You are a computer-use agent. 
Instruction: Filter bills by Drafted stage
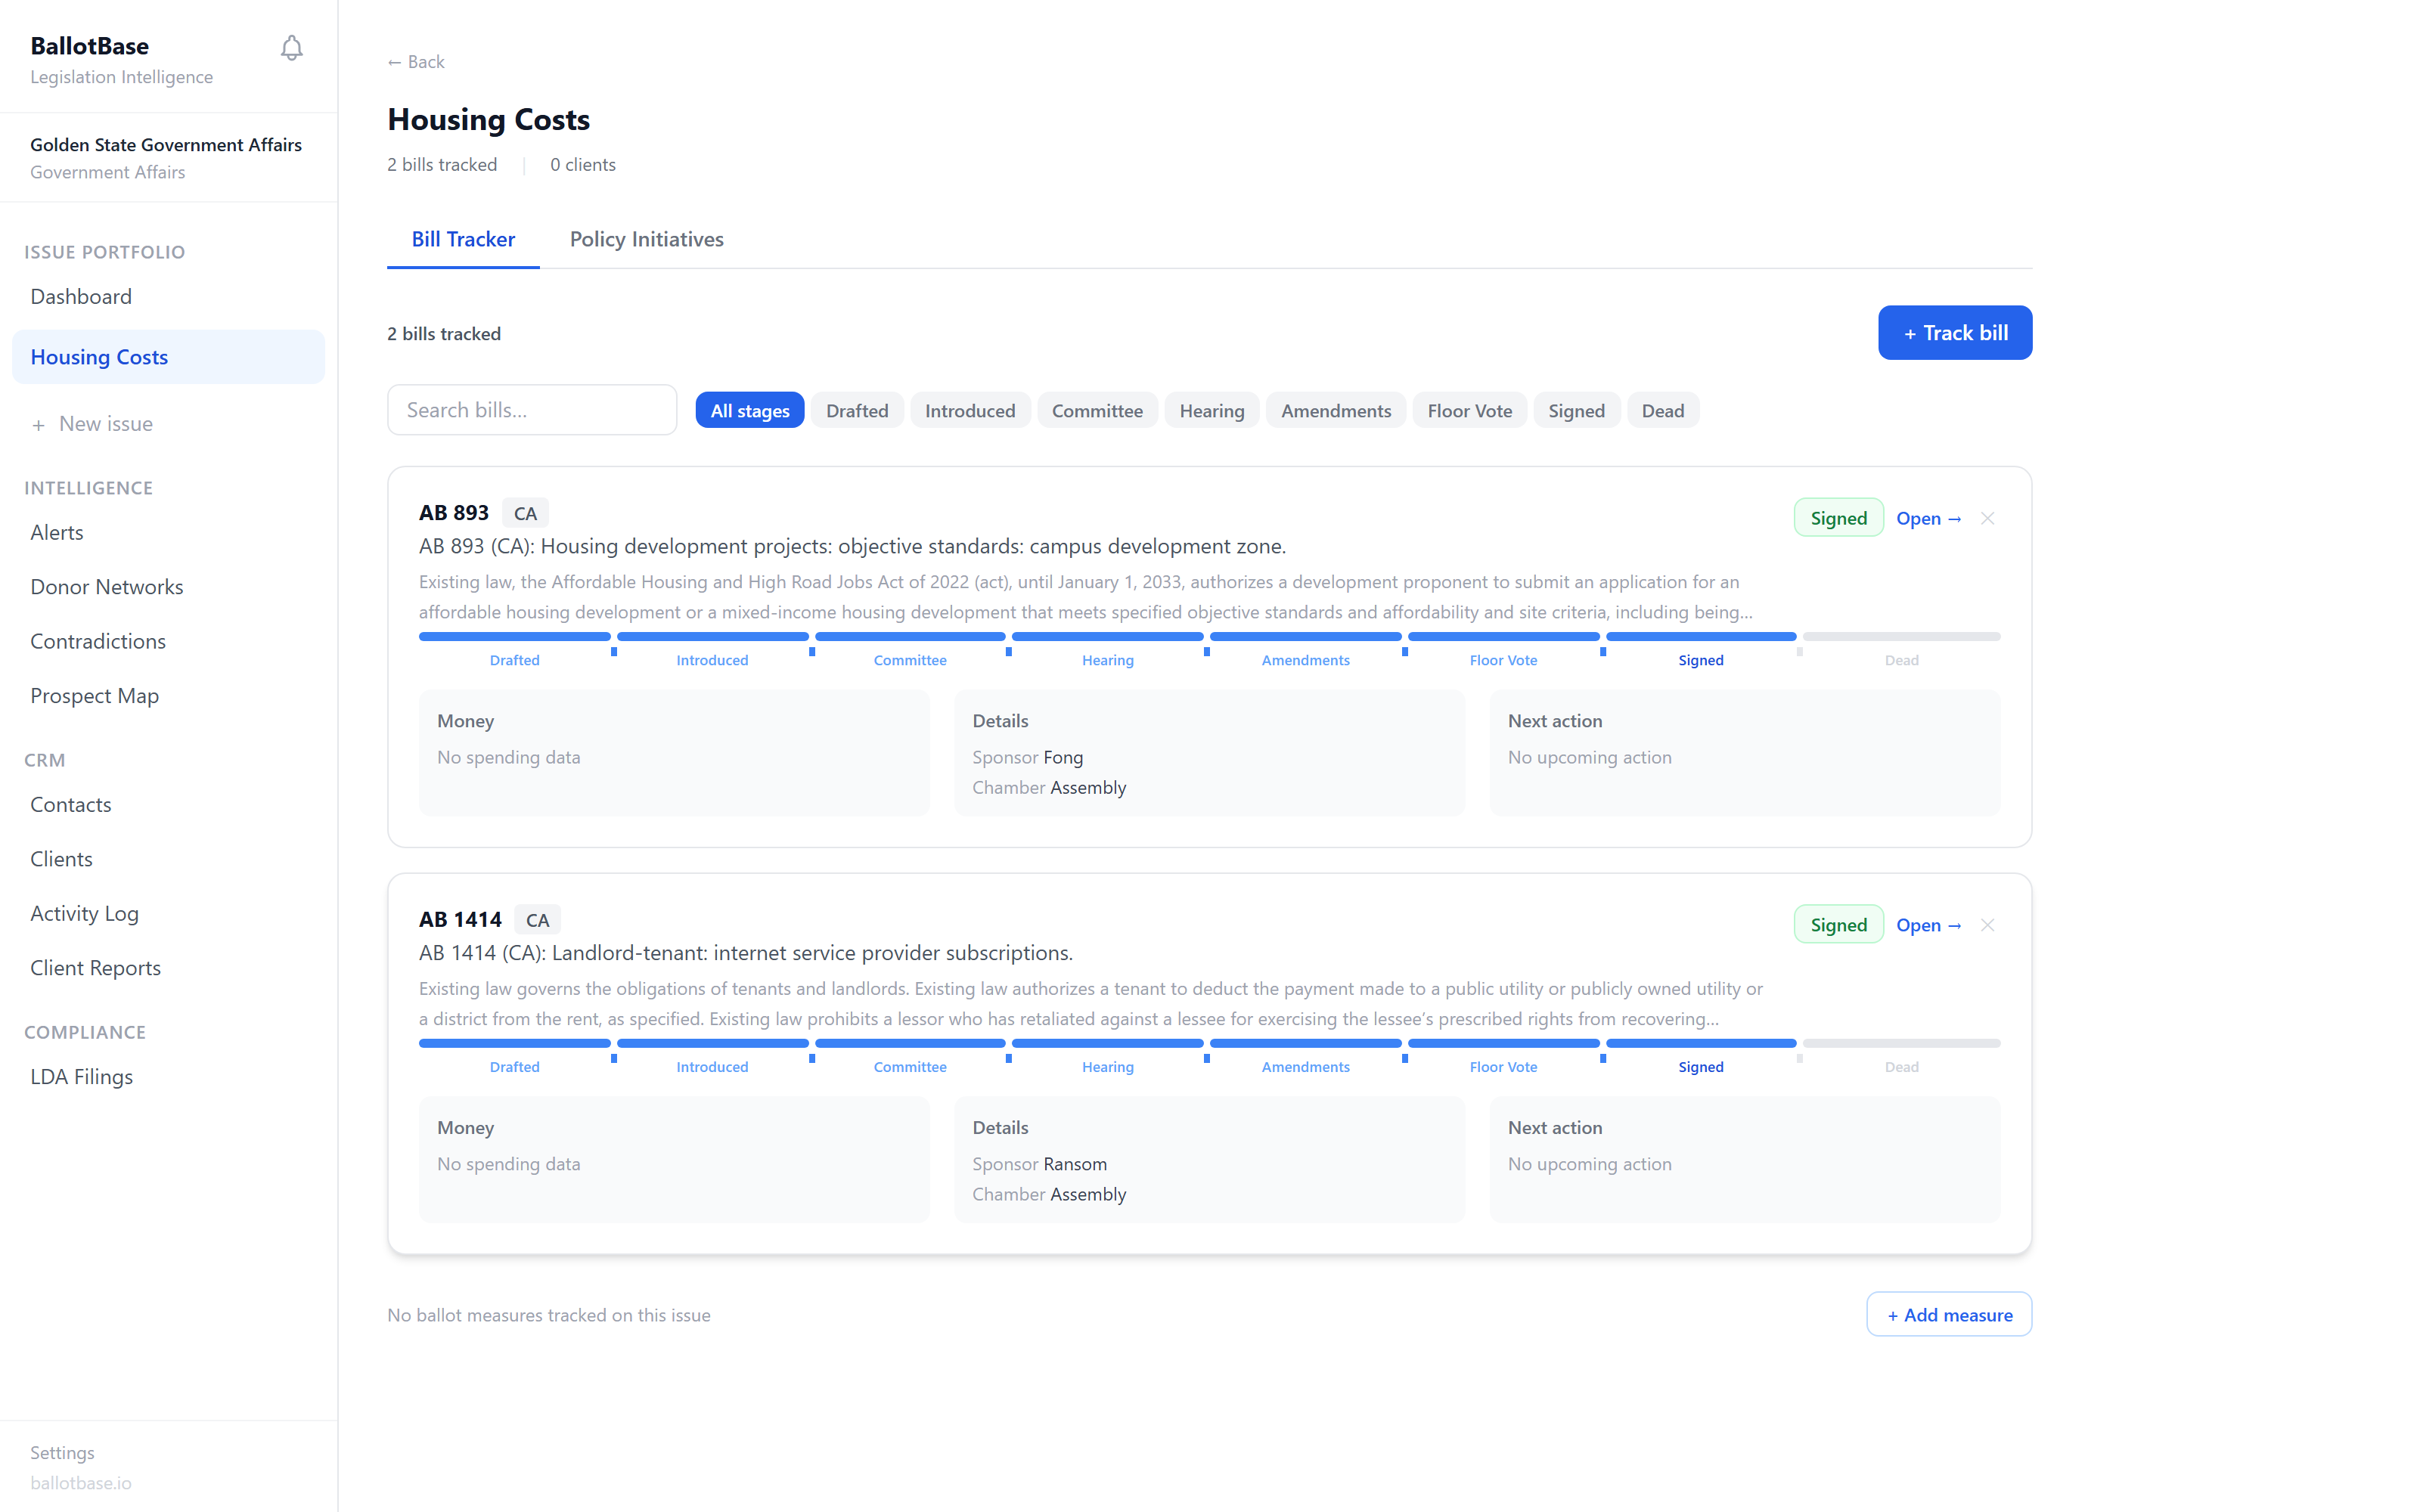(x=857, y=411)
